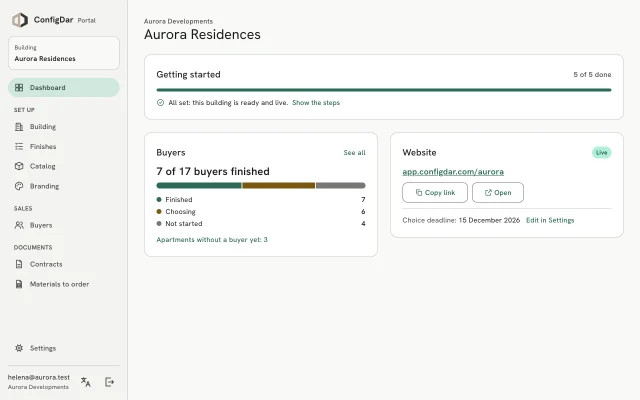Open the Catalog page
This screenshot has height=400, width=640.
tap(64, 166)
